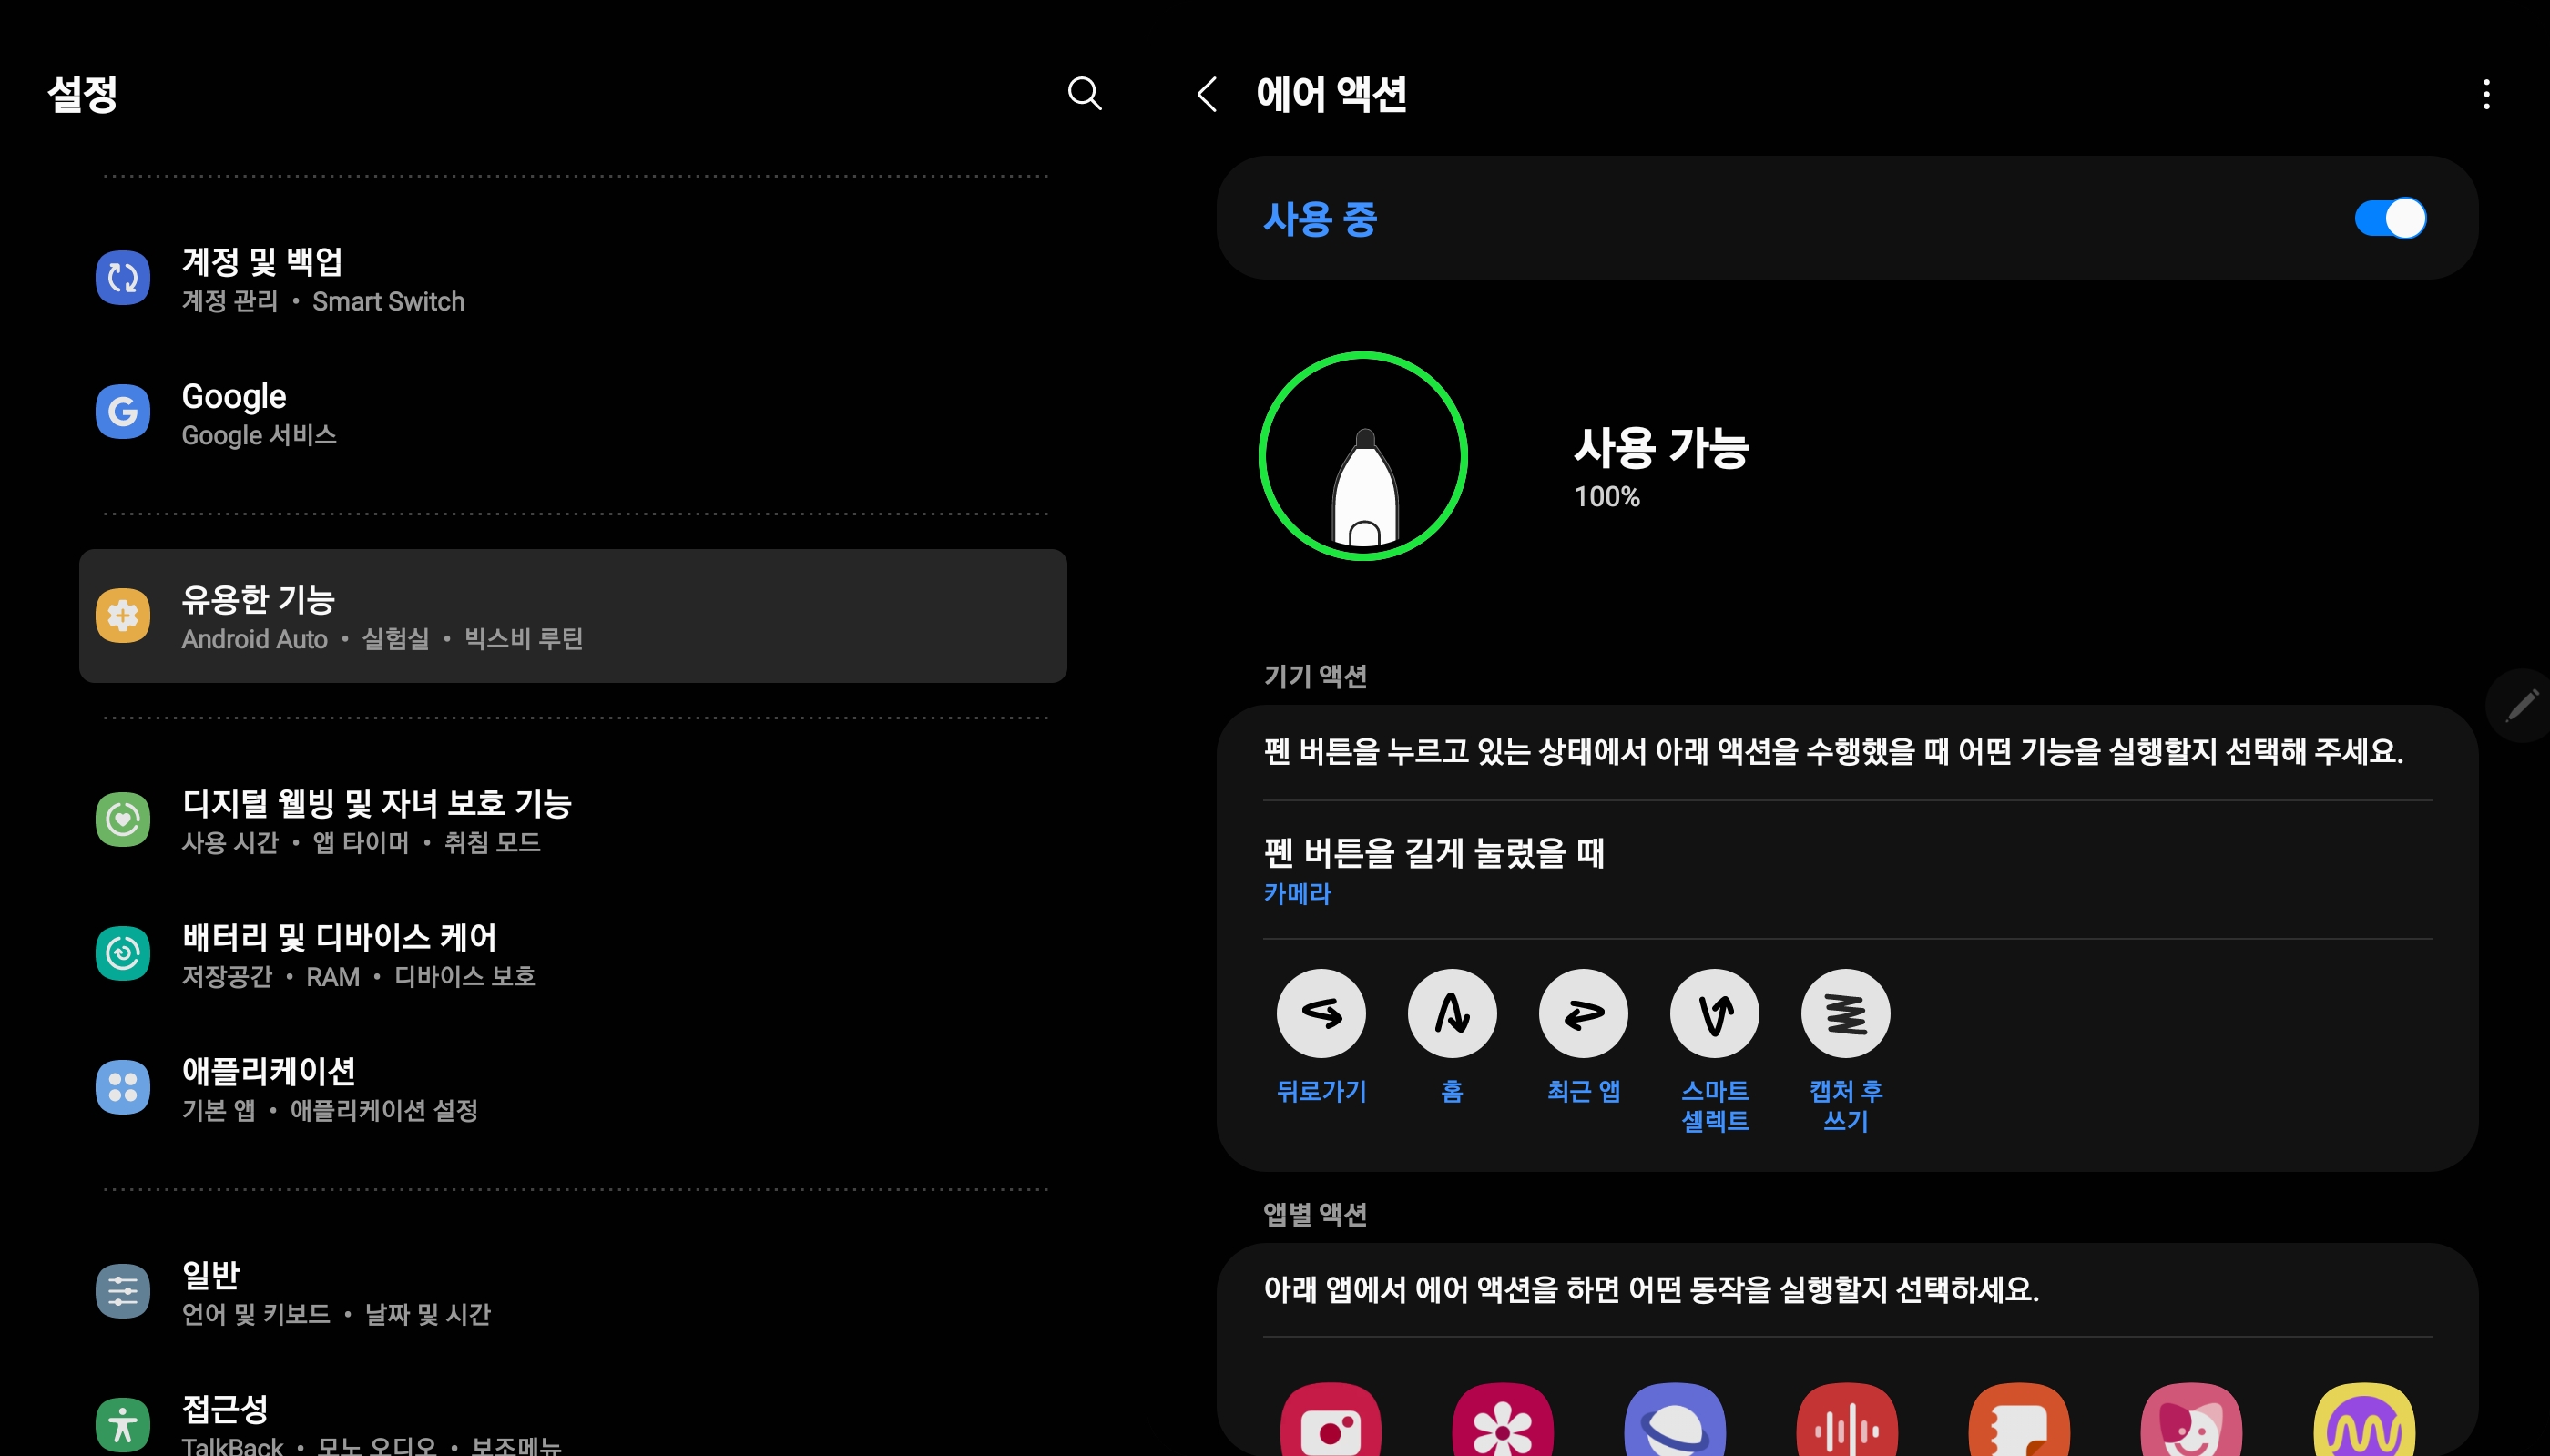The image size is (2550, 1456).
Task: Open Samsung Notes air actions
Action: [2022, 1424]
